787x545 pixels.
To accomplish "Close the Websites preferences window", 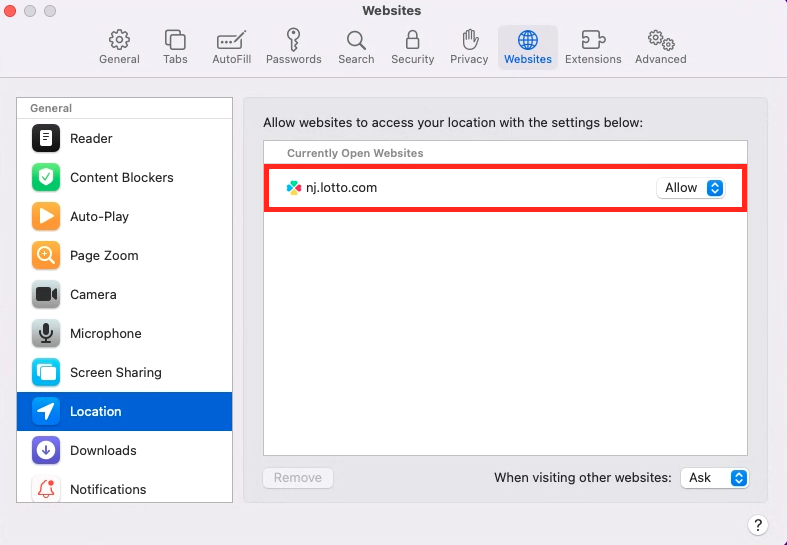I will coord(10,11).
